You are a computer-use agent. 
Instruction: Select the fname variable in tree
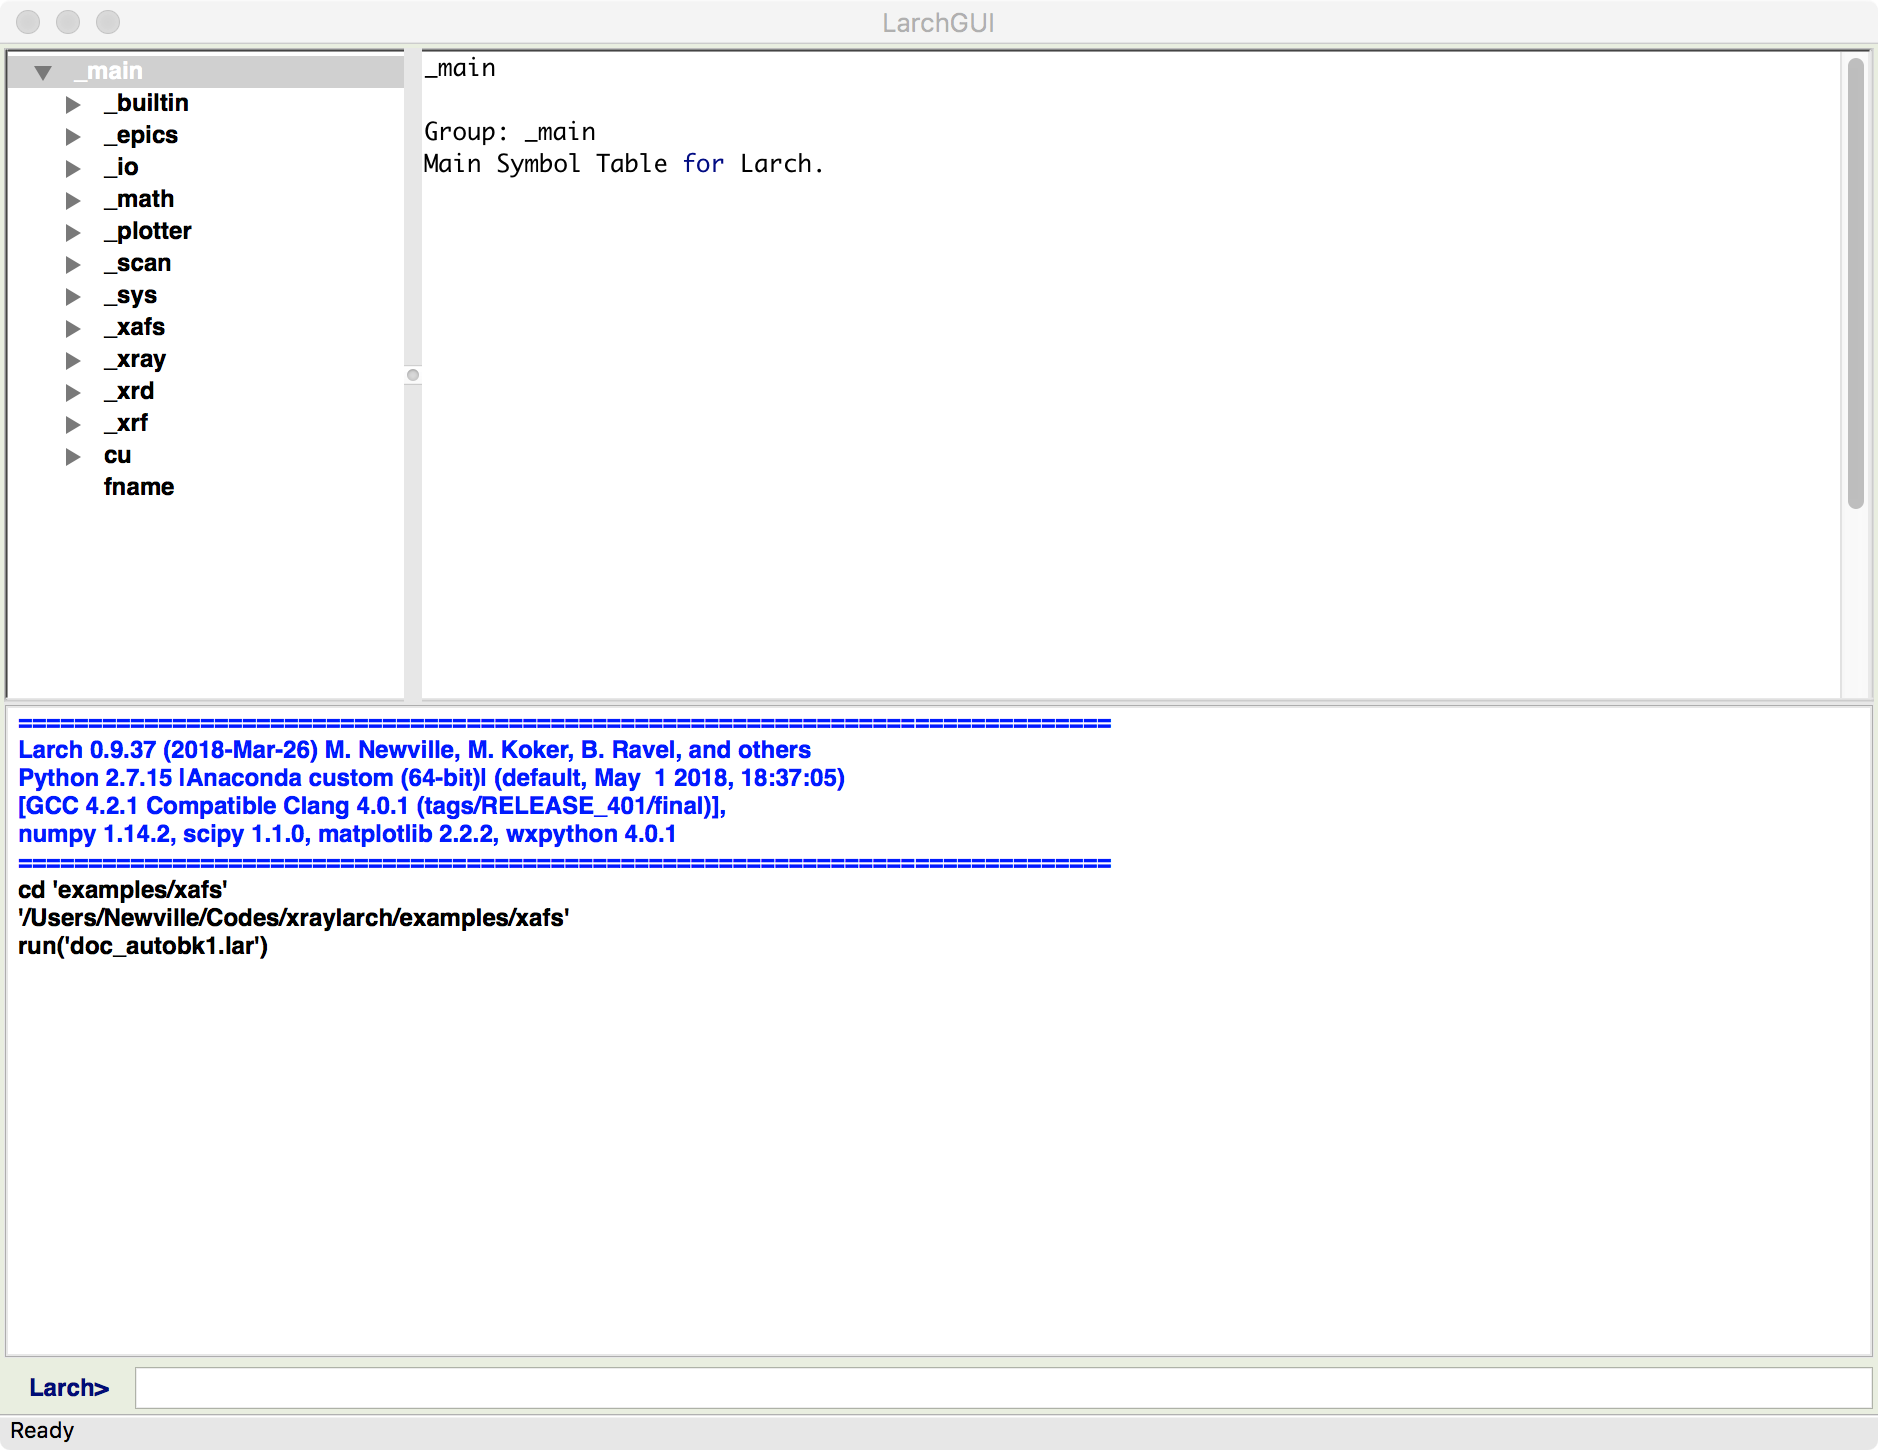(139, 488)
